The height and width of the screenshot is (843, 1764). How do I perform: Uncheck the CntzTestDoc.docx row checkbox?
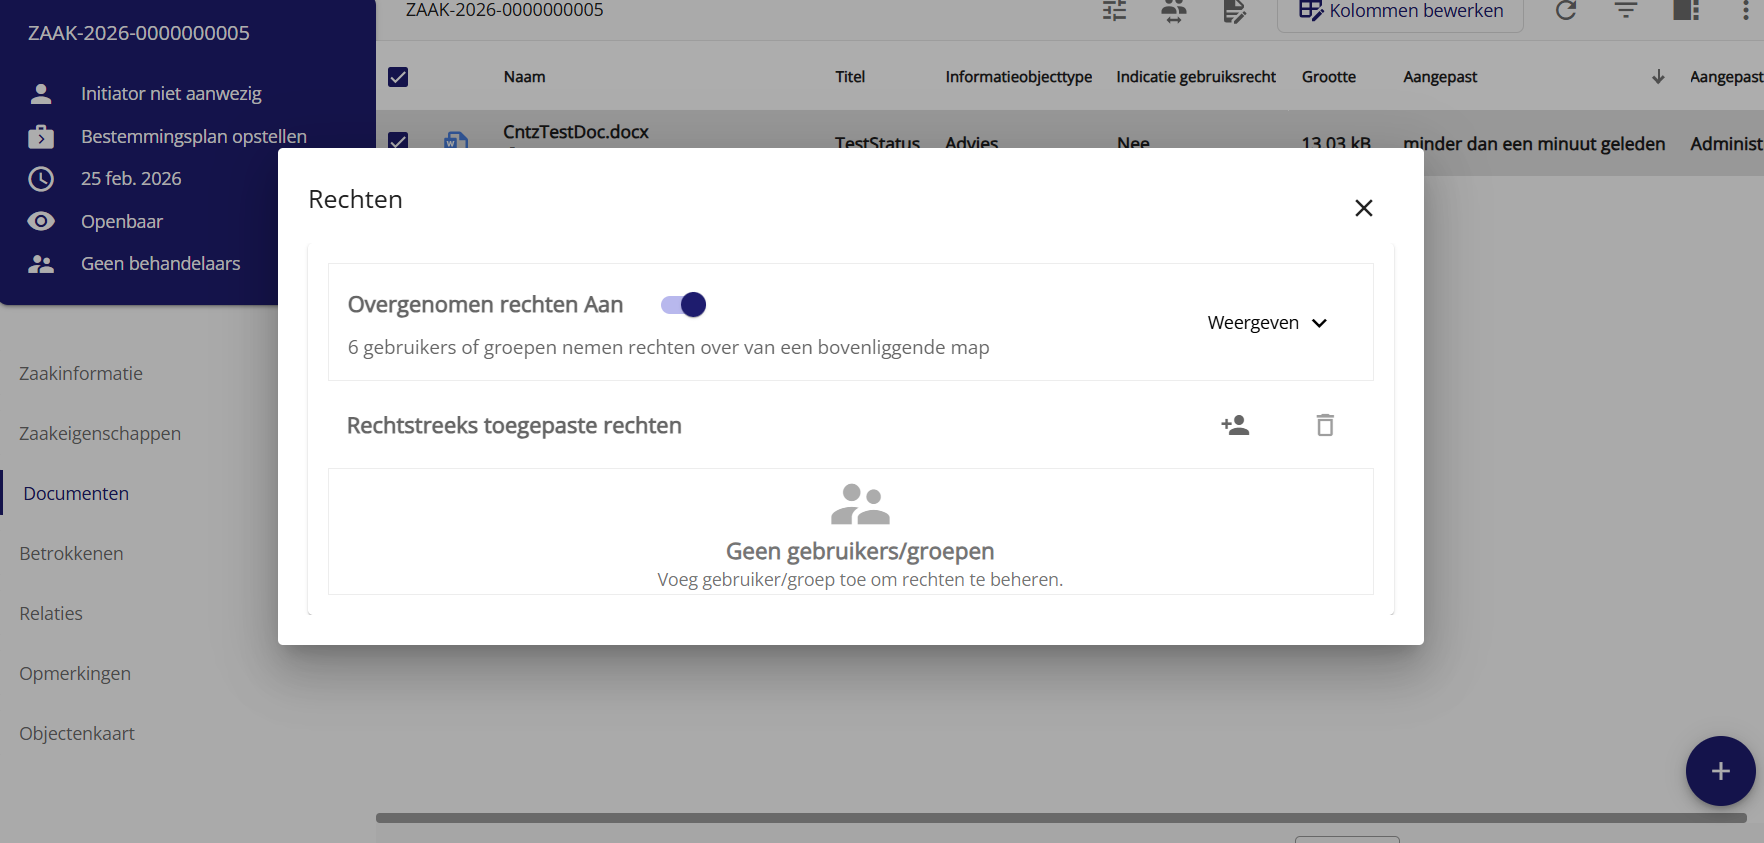click(398, 140)
